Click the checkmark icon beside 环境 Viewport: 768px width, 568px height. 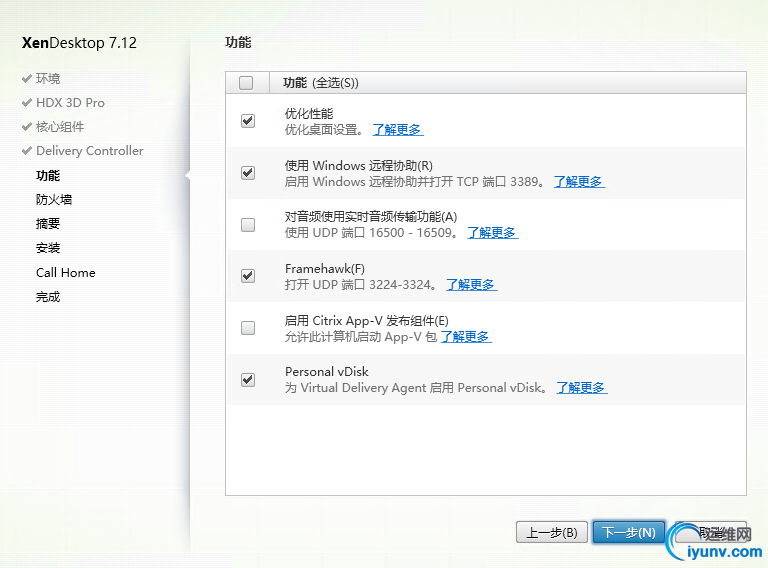(x=27, y=78)
